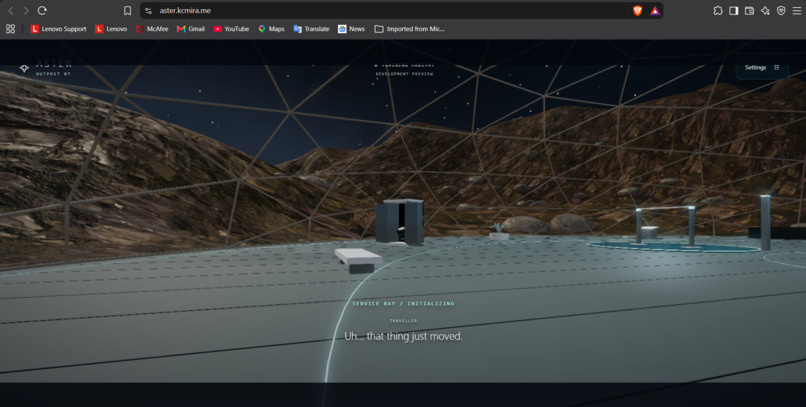This screenshot has width=806, height=407.
Task: Reload the aster.kcmira.me page
Action: click(42, 11)
